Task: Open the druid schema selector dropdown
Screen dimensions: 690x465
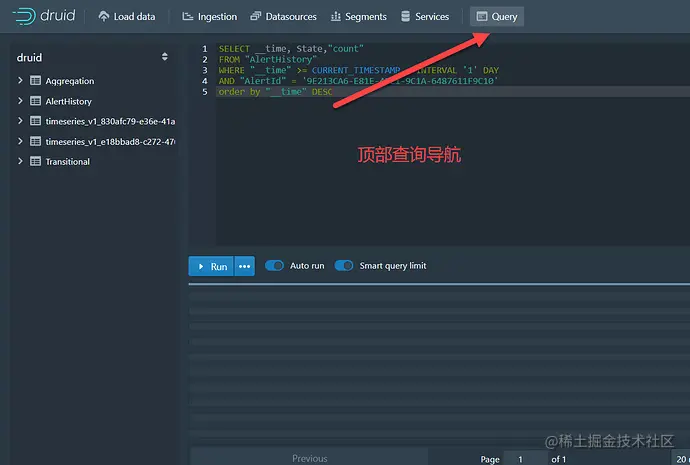Action: tap(165, 57)
